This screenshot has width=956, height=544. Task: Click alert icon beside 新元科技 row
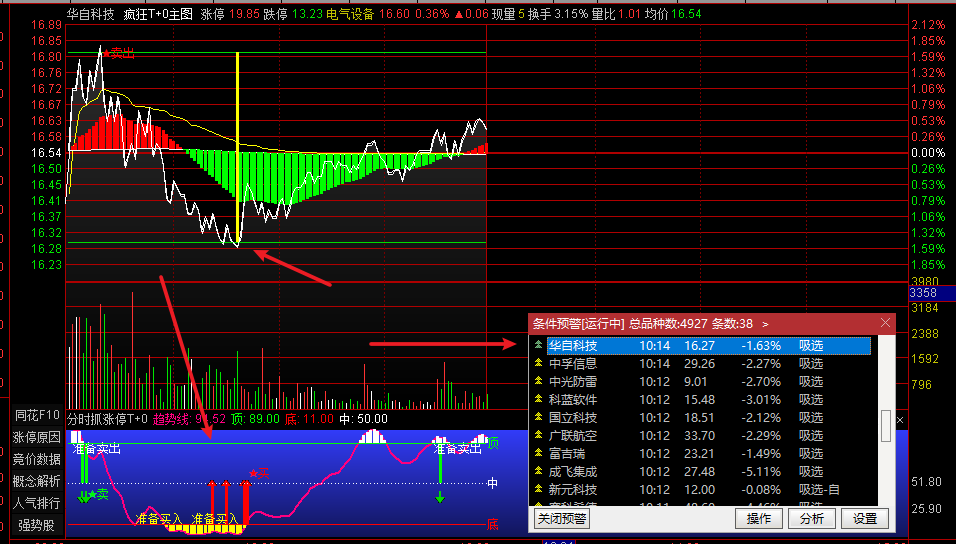point(538,490)
